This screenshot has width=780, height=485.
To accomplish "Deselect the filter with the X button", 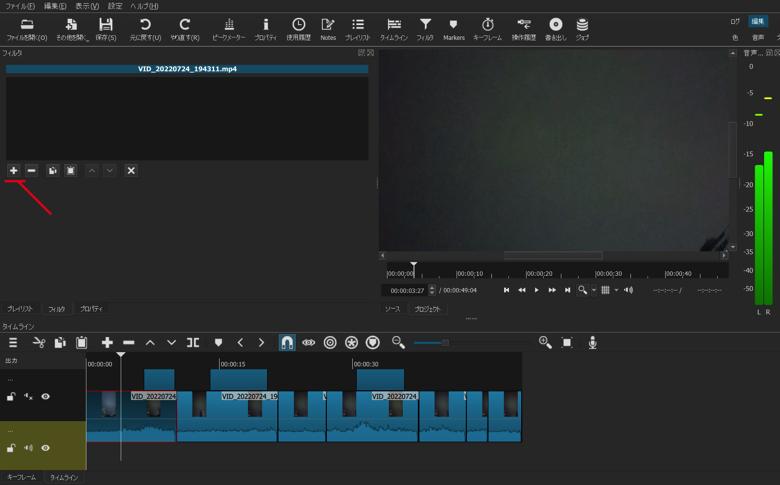I will pos(131,171).
